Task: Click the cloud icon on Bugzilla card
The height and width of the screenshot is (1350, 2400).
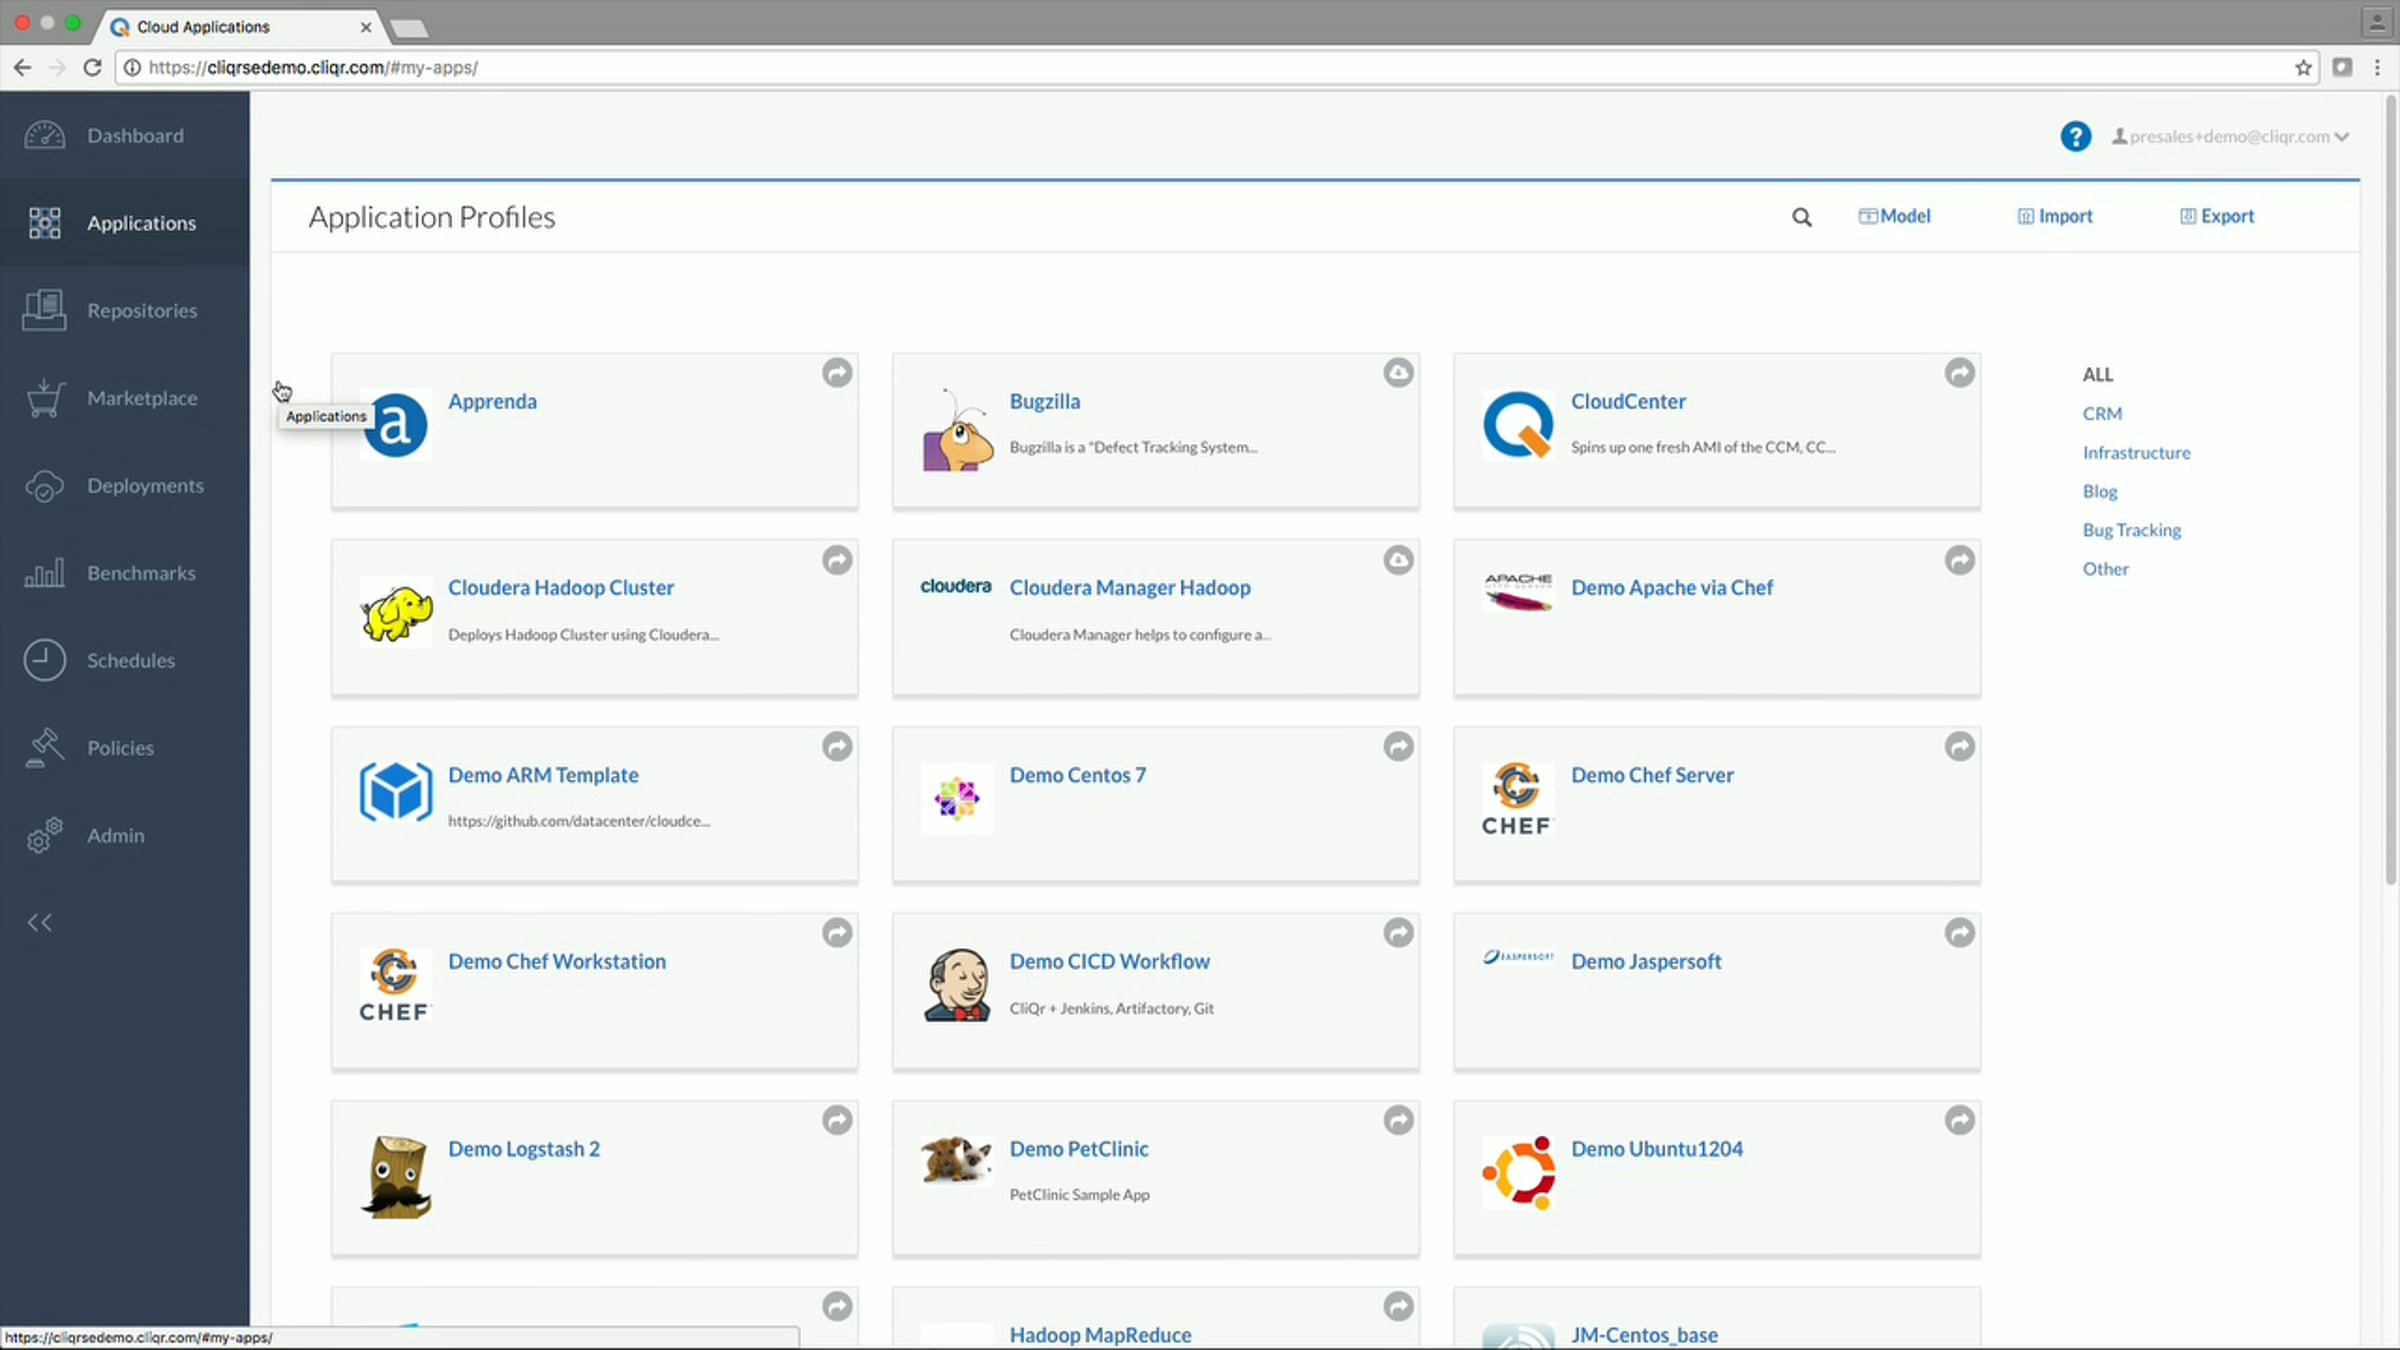Action: tap(1398, 373)
